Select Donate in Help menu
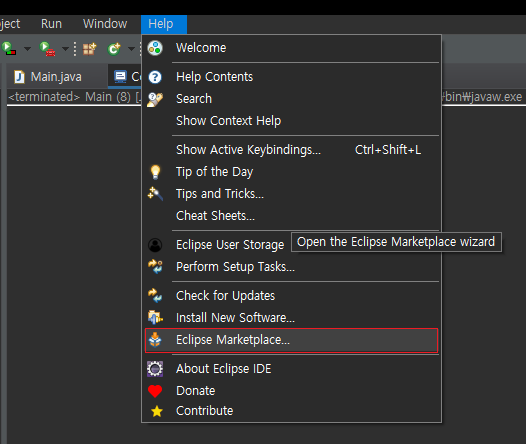Viewport: 526px width, 444px height. 292,391
